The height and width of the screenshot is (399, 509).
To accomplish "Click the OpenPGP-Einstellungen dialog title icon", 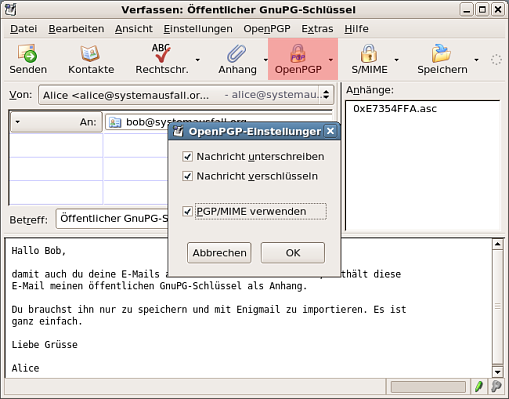I will tap(178, 131).
